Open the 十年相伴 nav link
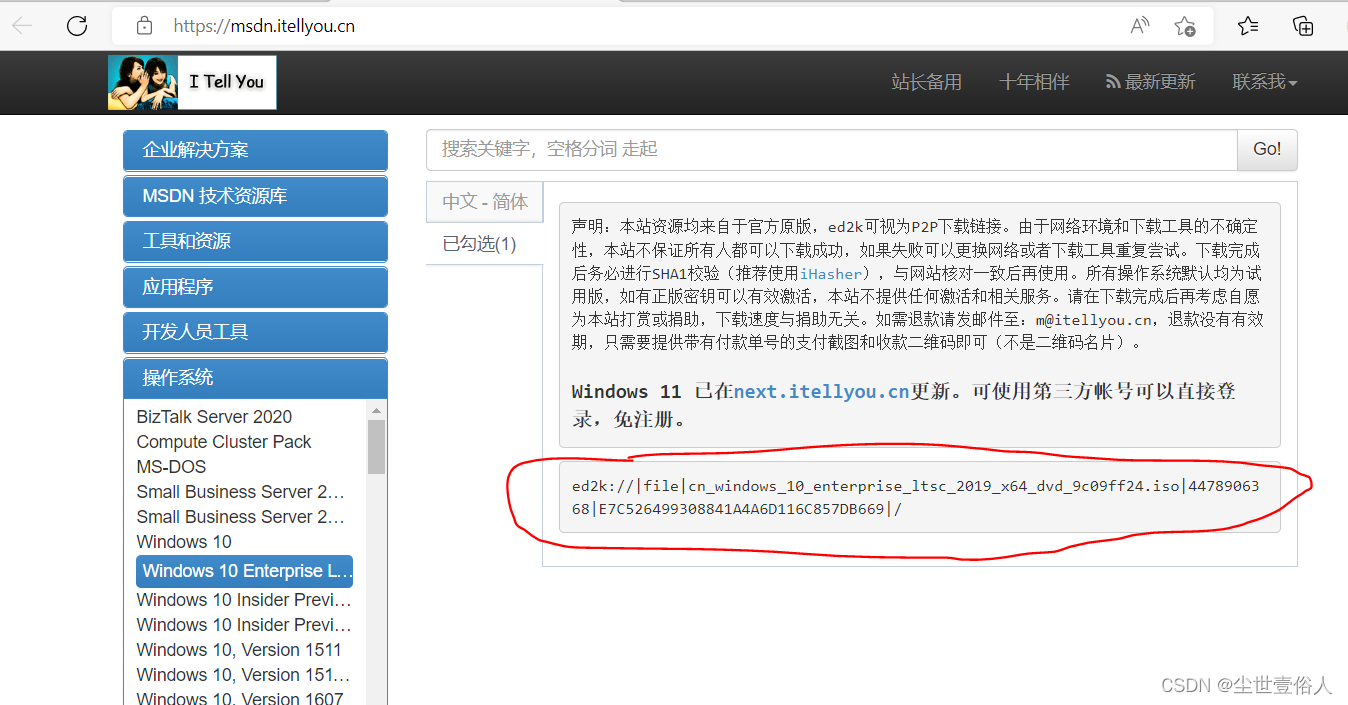 click(x=1034, y=82)
